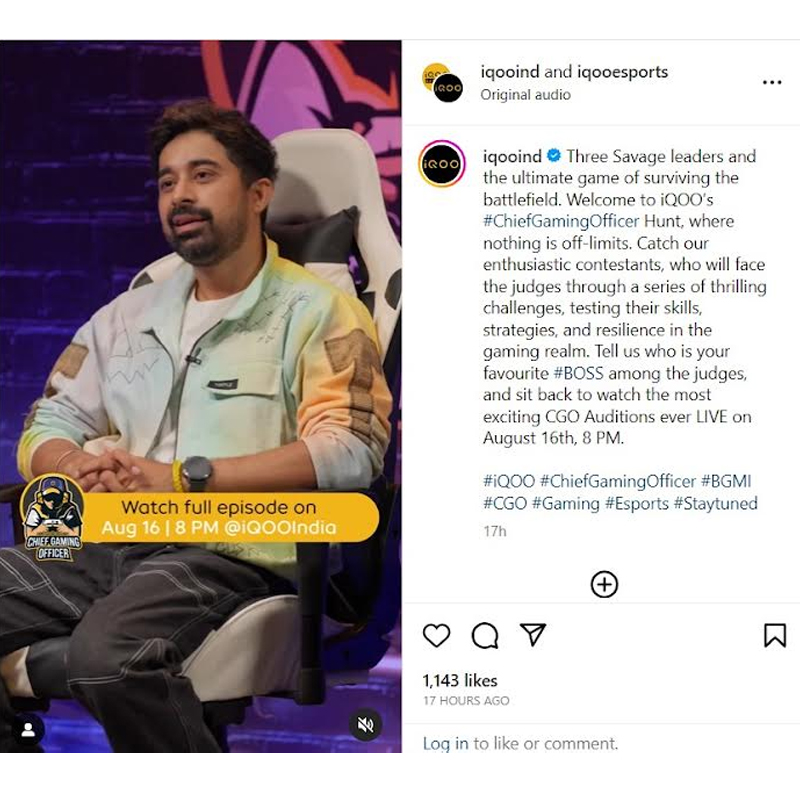Open the iQOO avatar beside the caption

point(442,164)
